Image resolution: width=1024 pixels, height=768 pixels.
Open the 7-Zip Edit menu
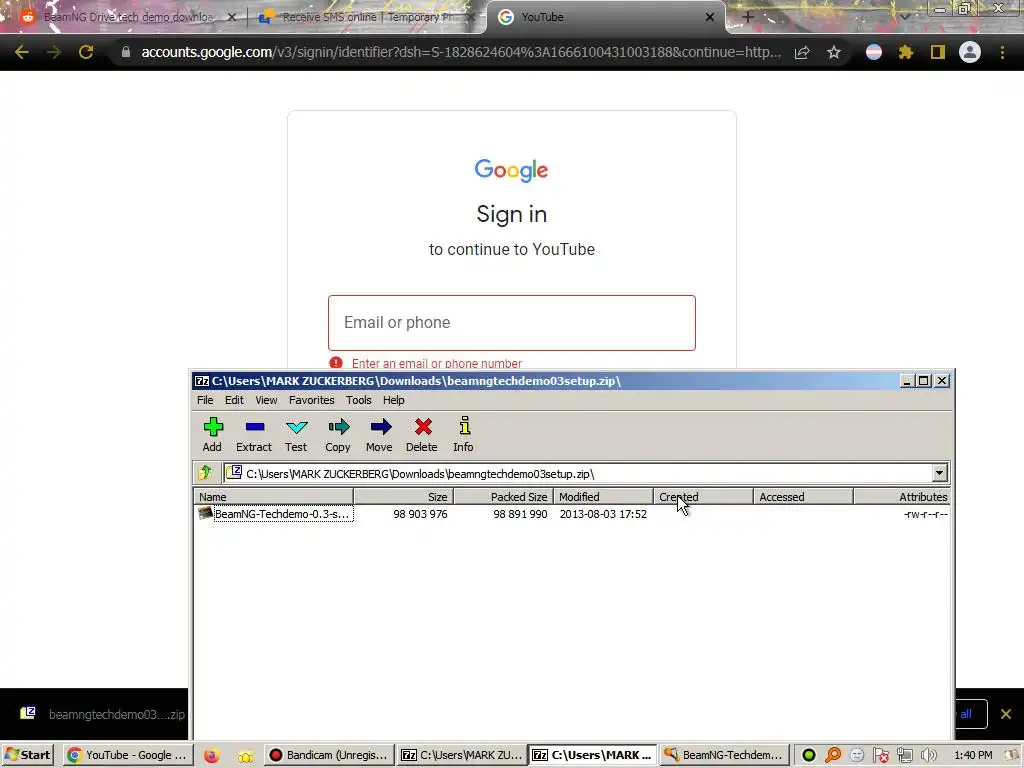click(234, 400)
